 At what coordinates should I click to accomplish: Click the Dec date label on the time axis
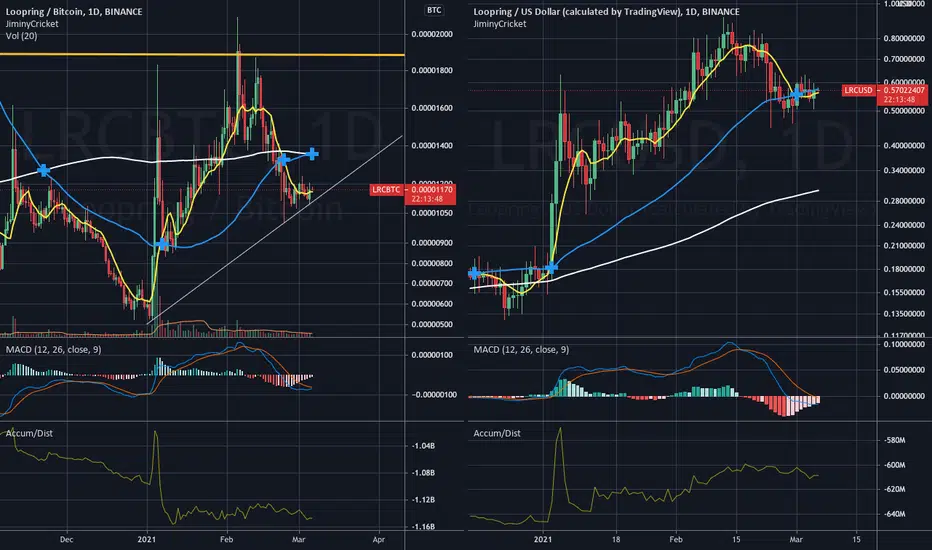tap(67, 540)
